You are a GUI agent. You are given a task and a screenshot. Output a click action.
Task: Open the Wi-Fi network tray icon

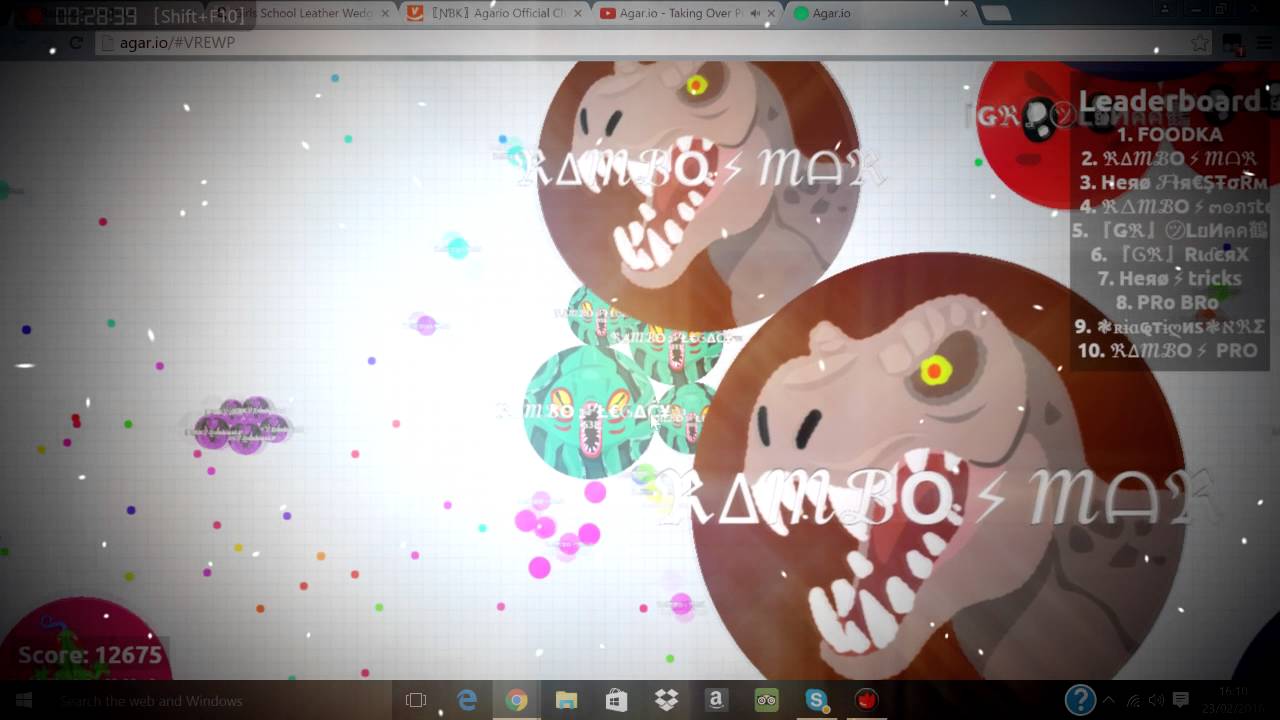tap(1134, 700)
